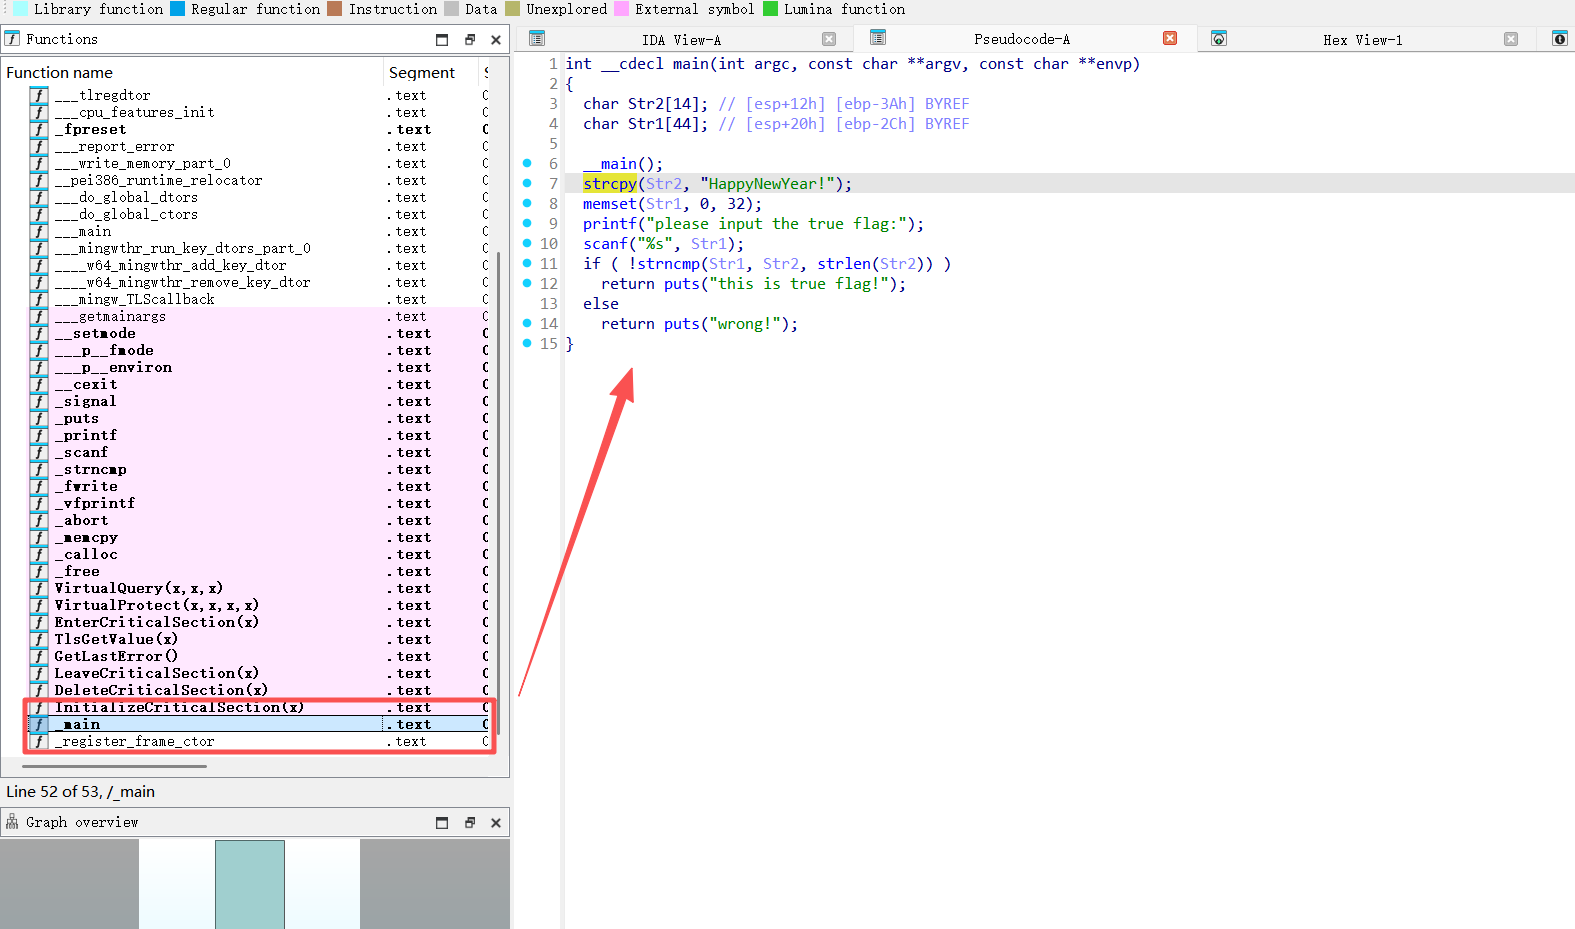The width and height of the screenshot is (1575, 929).
Task: Toggle breakpoint dot on line 7
Action: point(527,183)
